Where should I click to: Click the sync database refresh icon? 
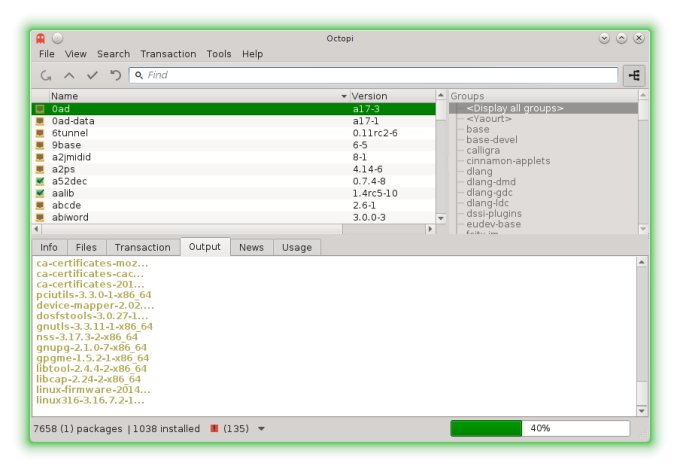(x=46, y=75)
